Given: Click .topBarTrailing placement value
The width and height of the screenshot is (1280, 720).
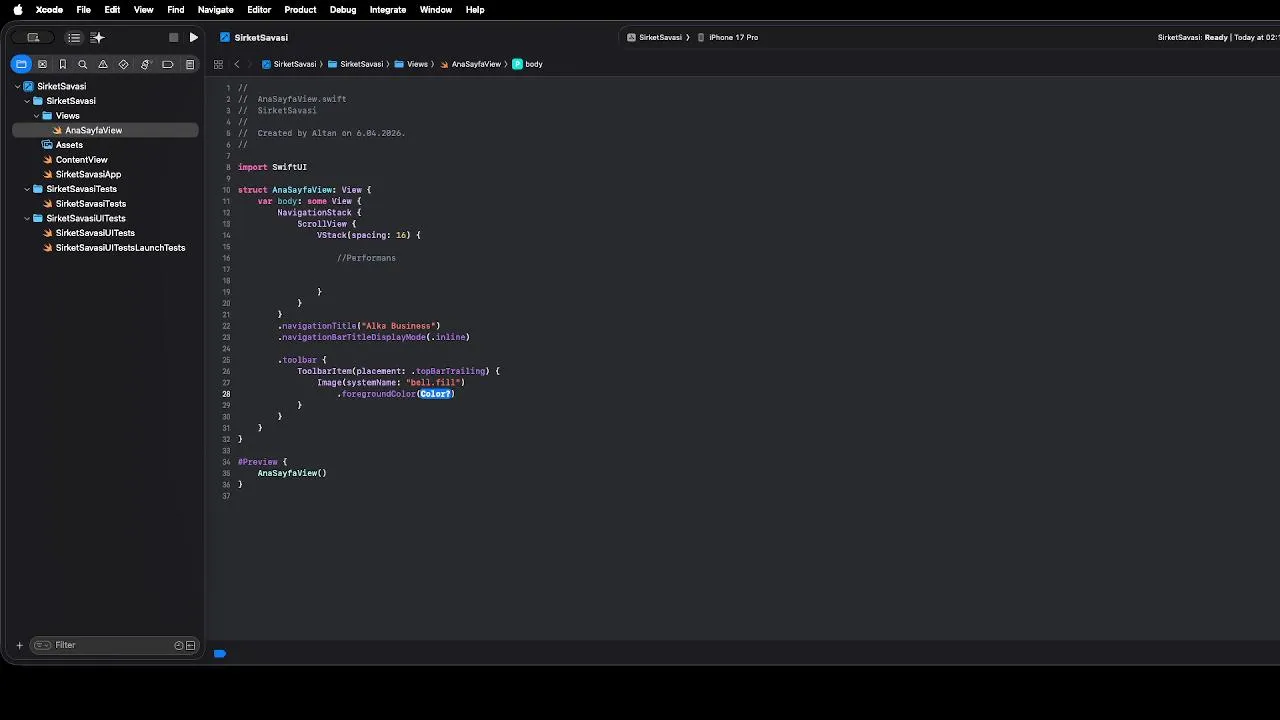Looking at the screenshot, I should tap(449, 371).
